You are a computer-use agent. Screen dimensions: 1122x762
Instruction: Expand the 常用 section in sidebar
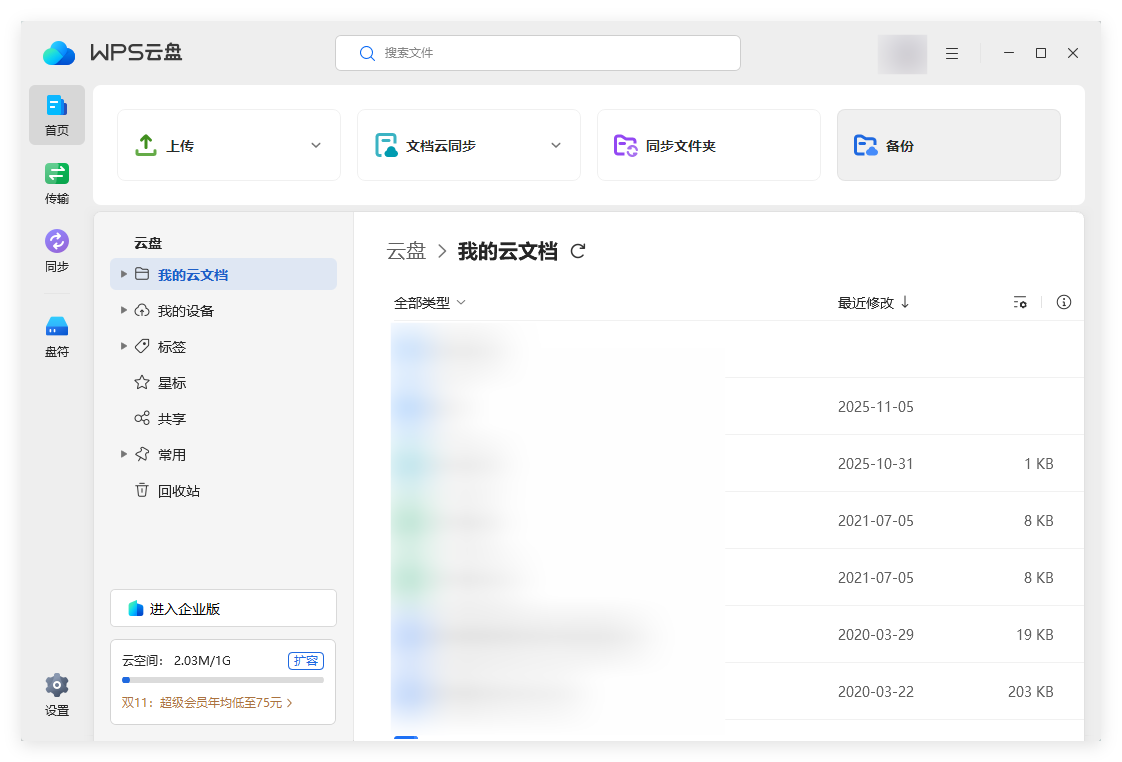pos(123,454)
